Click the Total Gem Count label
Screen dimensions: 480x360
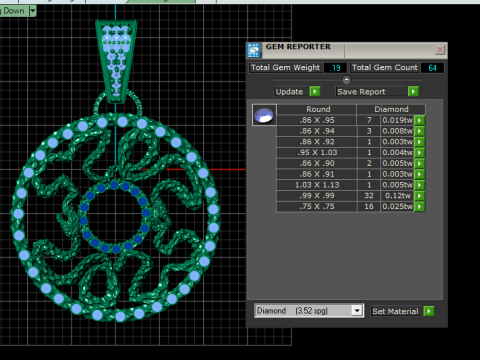(385, 68)
